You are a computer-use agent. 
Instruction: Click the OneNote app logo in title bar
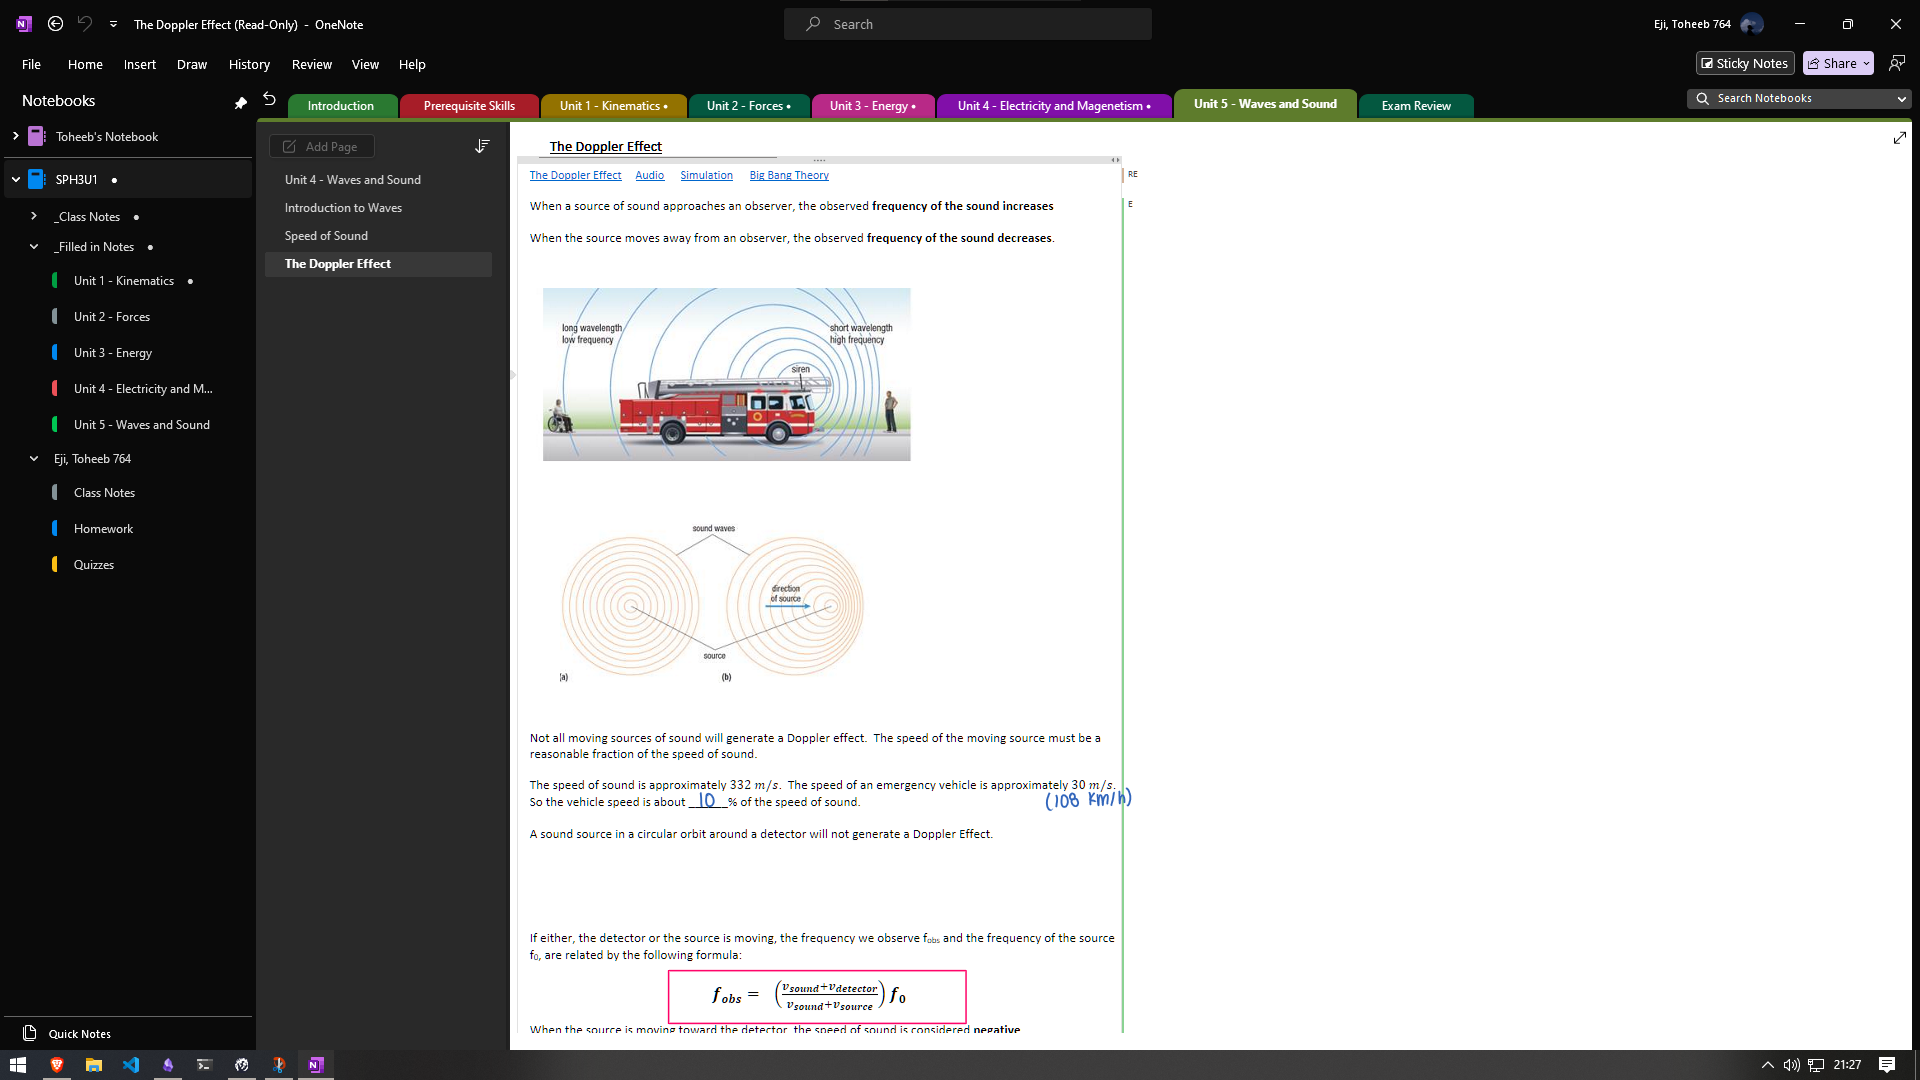tap(24, 24)
